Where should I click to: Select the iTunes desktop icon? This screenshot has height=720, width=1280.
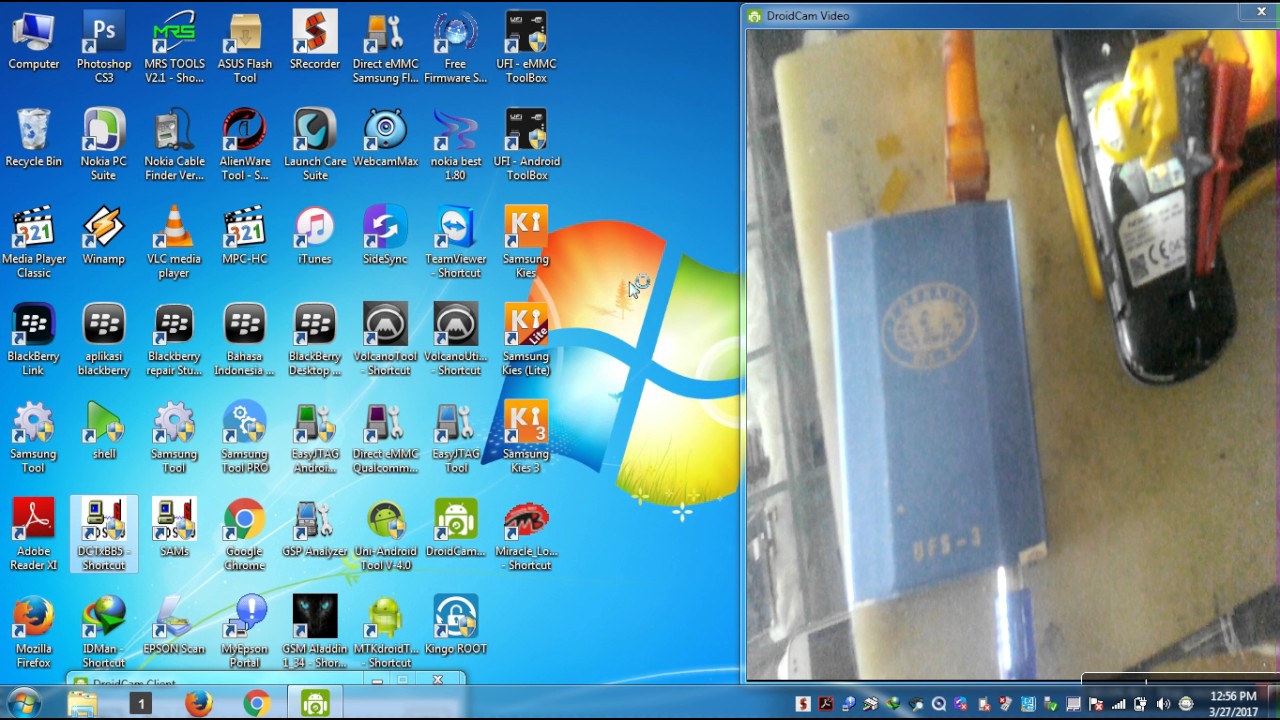point(315,237)
